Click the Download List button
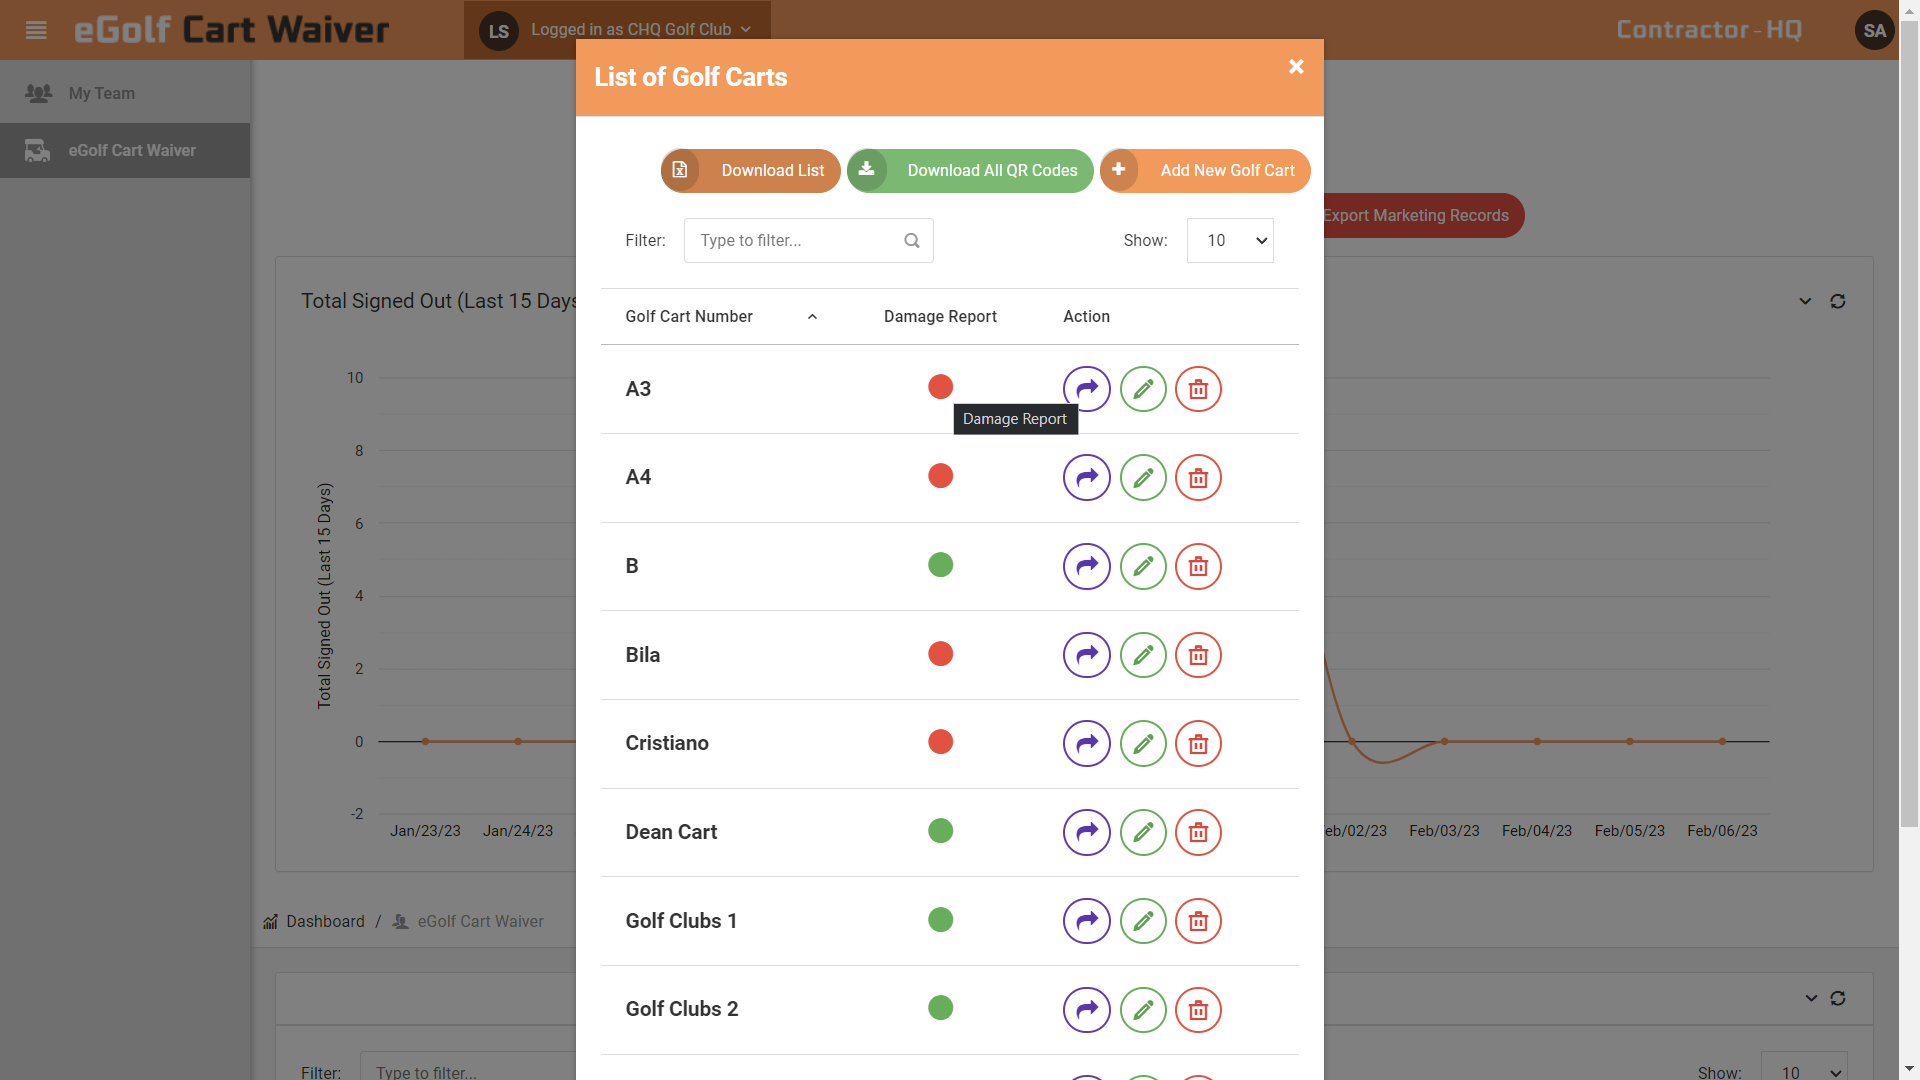The height and width of the screenshot is (1080, 1920). point(750,171)
